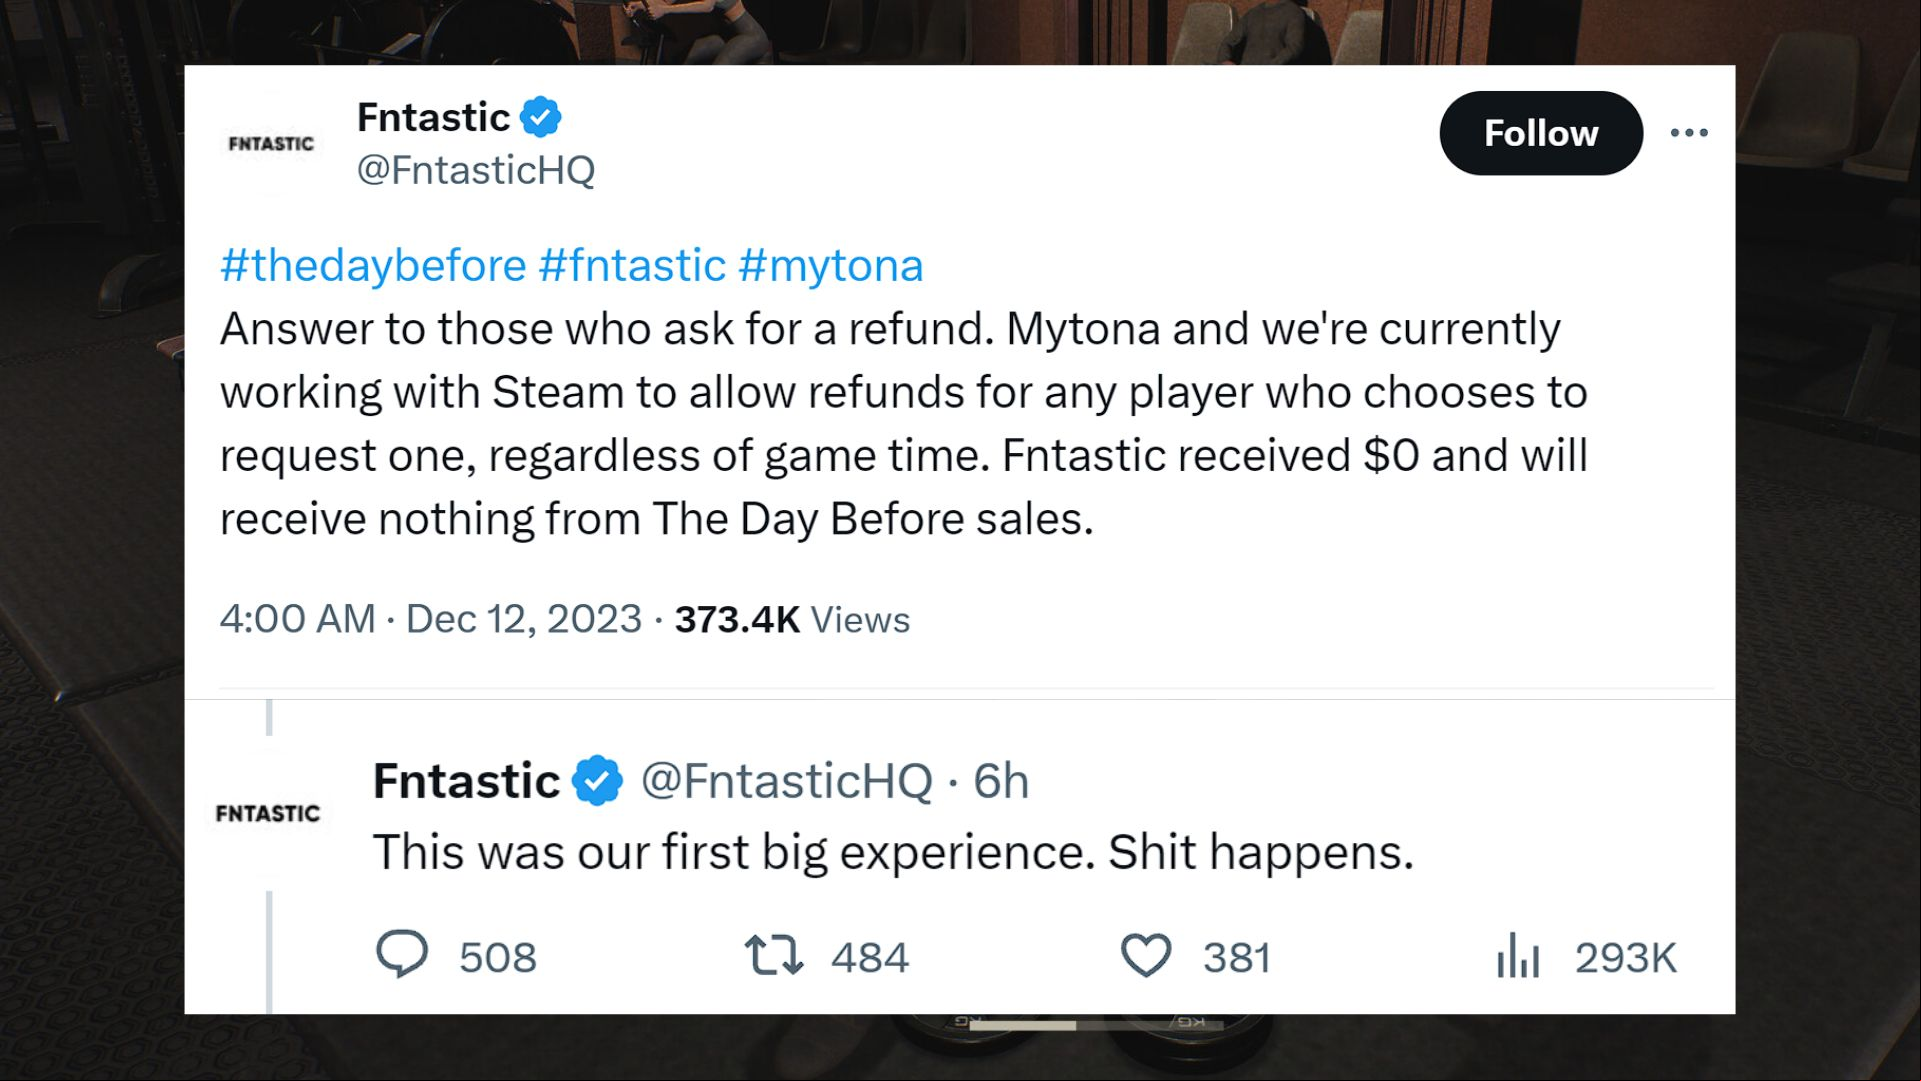Click the @FntasticHQ handle in header
This screenshot has width=1921, height=1081.
click(x=476, y=170)
